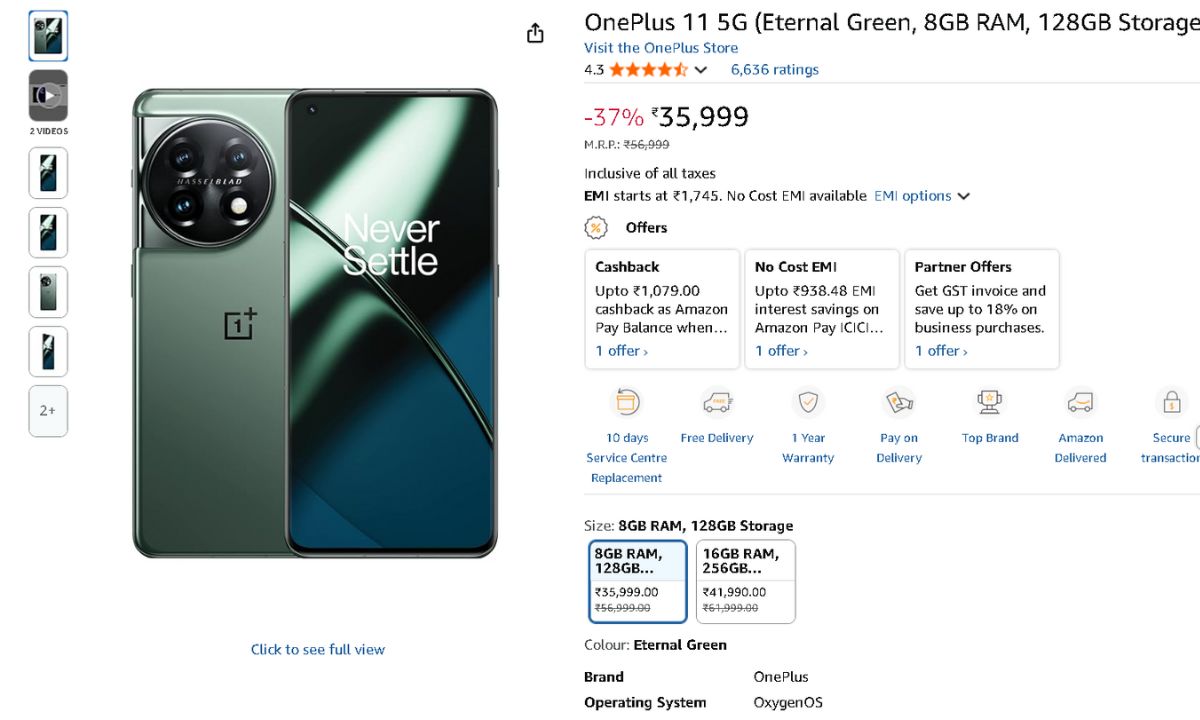
Task: Click the 1 Year Warranty shield icon
Action: click(x=808, y=402)
